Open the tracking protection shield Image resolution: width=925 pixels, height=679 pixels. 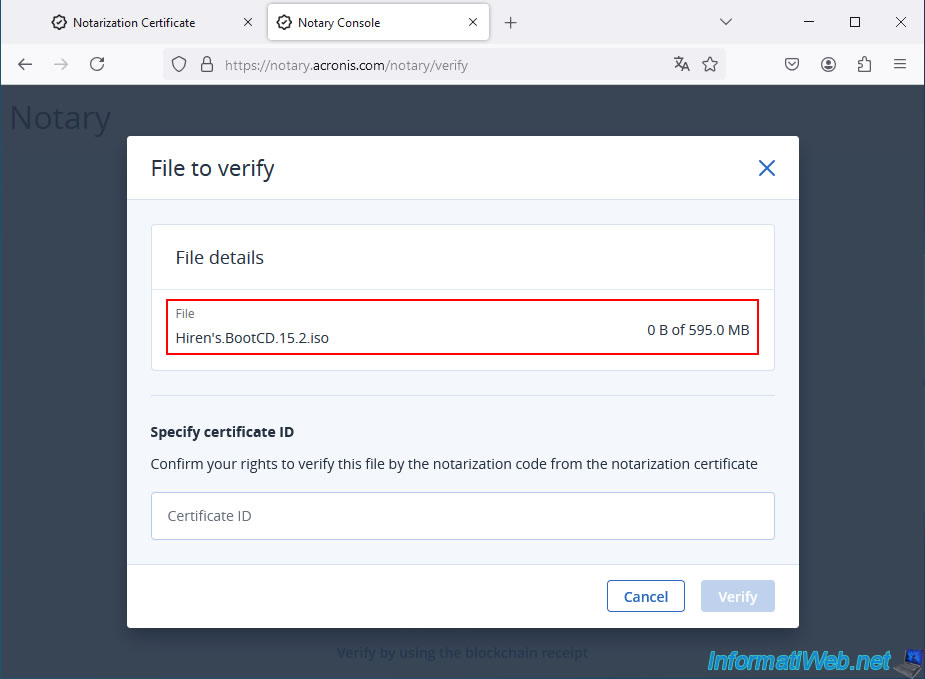point(179,64)
